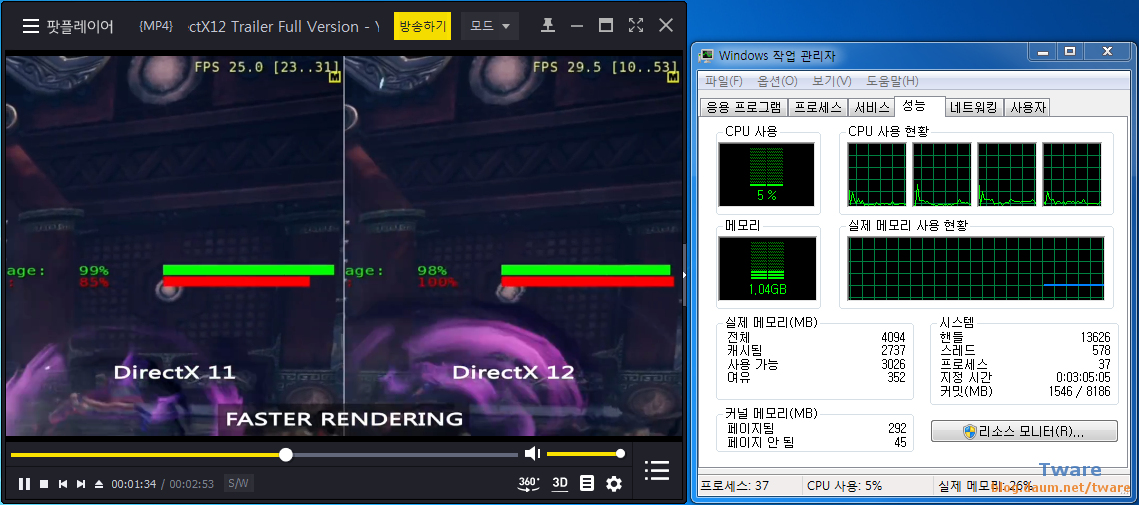Image resolution: width=1139 pixels, height=505 pixels.
Task: Show the playlist panel
Action: (657, 470)
